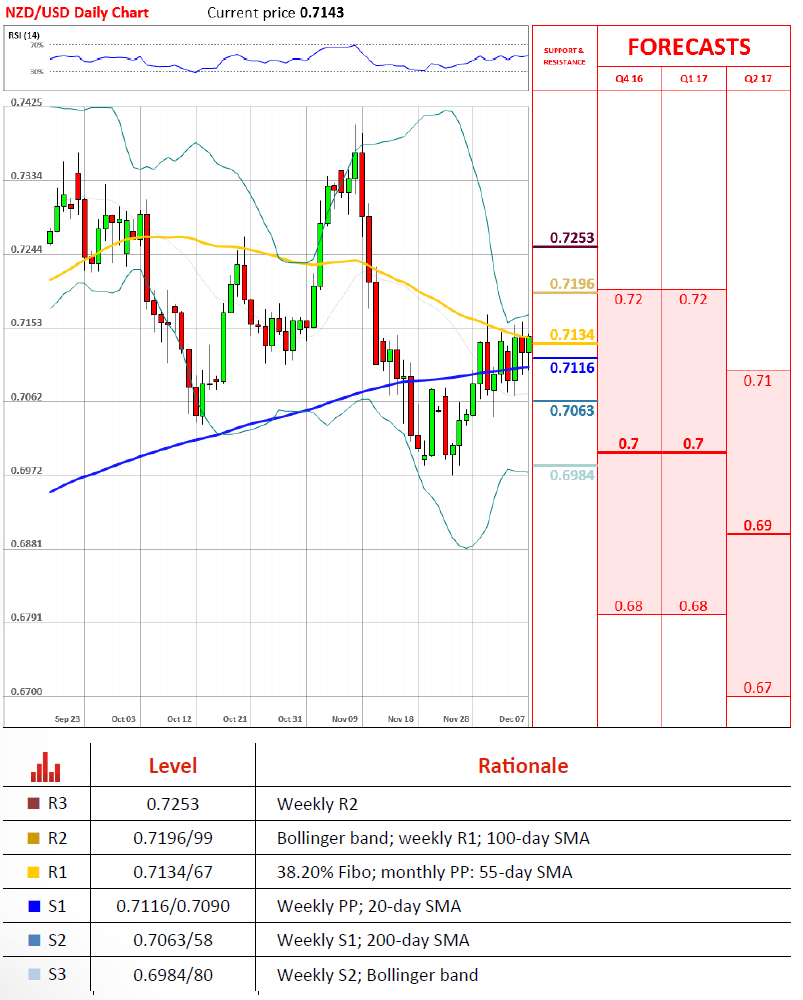Click the Rationale table header
Image resolution: width=803 pixels, height=1000 pixels.
pos(523,765)
